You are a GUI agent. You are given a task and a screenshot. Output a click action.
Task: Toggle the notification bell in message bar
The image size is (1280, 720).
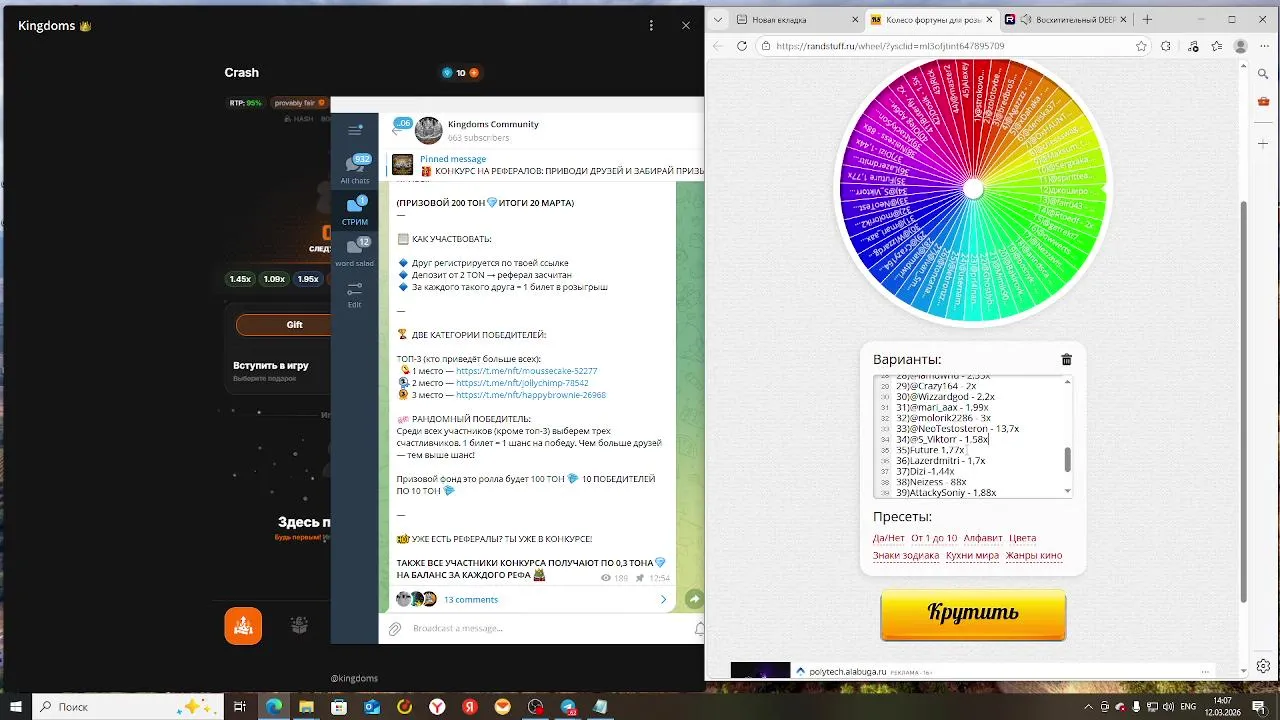pyautogui.click(x=699, y=629)
